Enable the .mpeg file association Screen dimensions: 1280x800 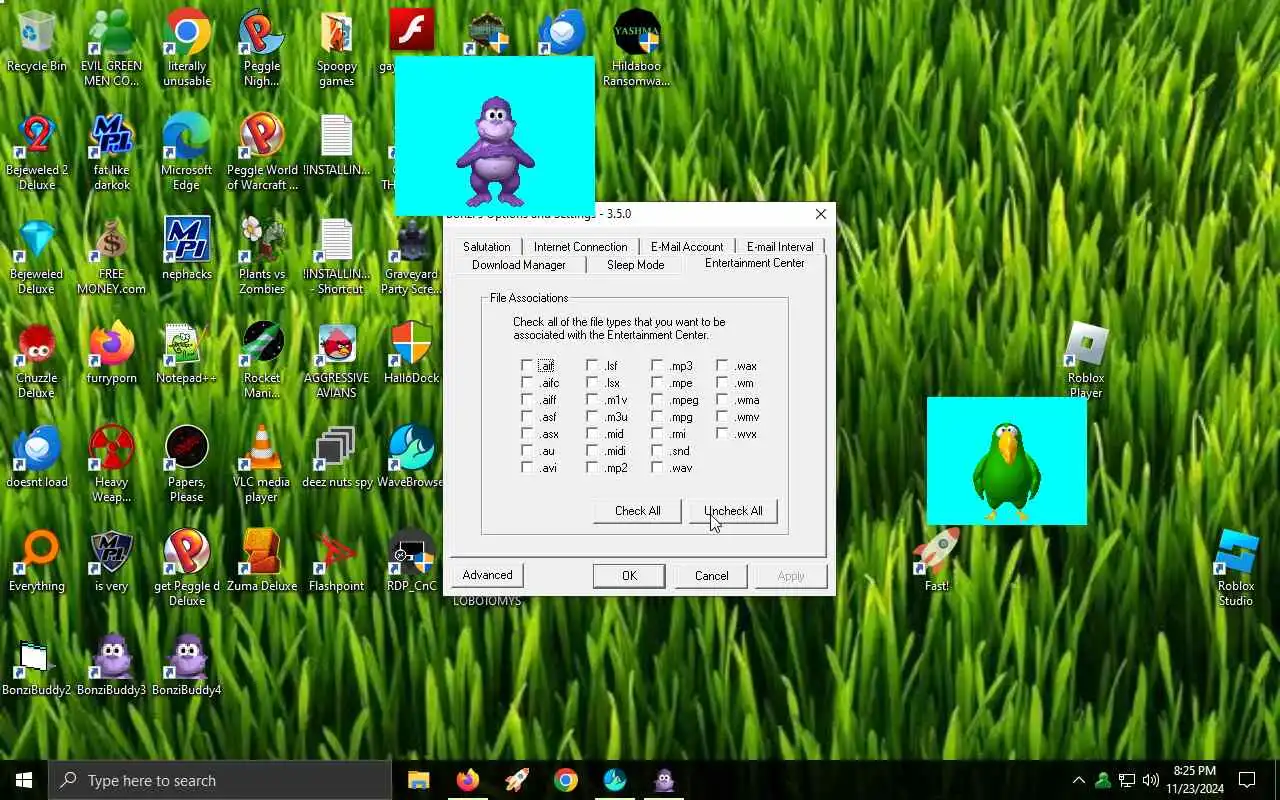[x=657, y=400]
